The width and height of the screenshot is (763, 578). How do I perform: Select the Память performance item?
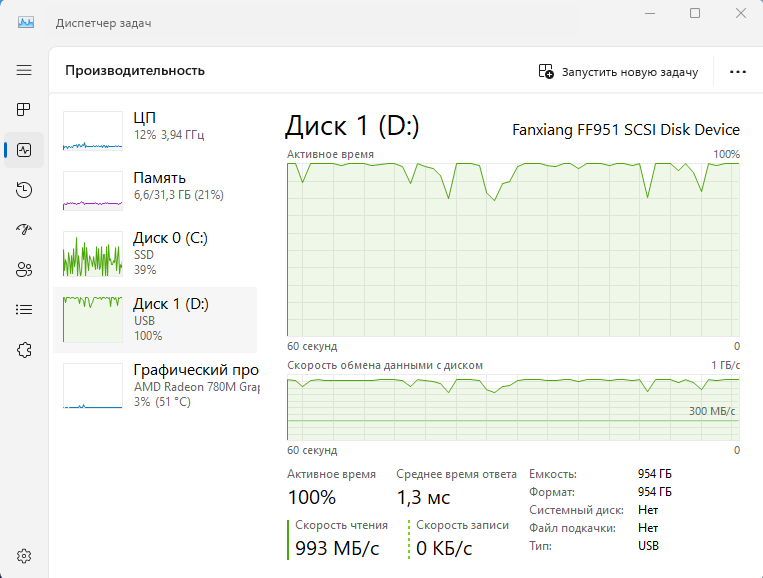(x=155, y=190)
